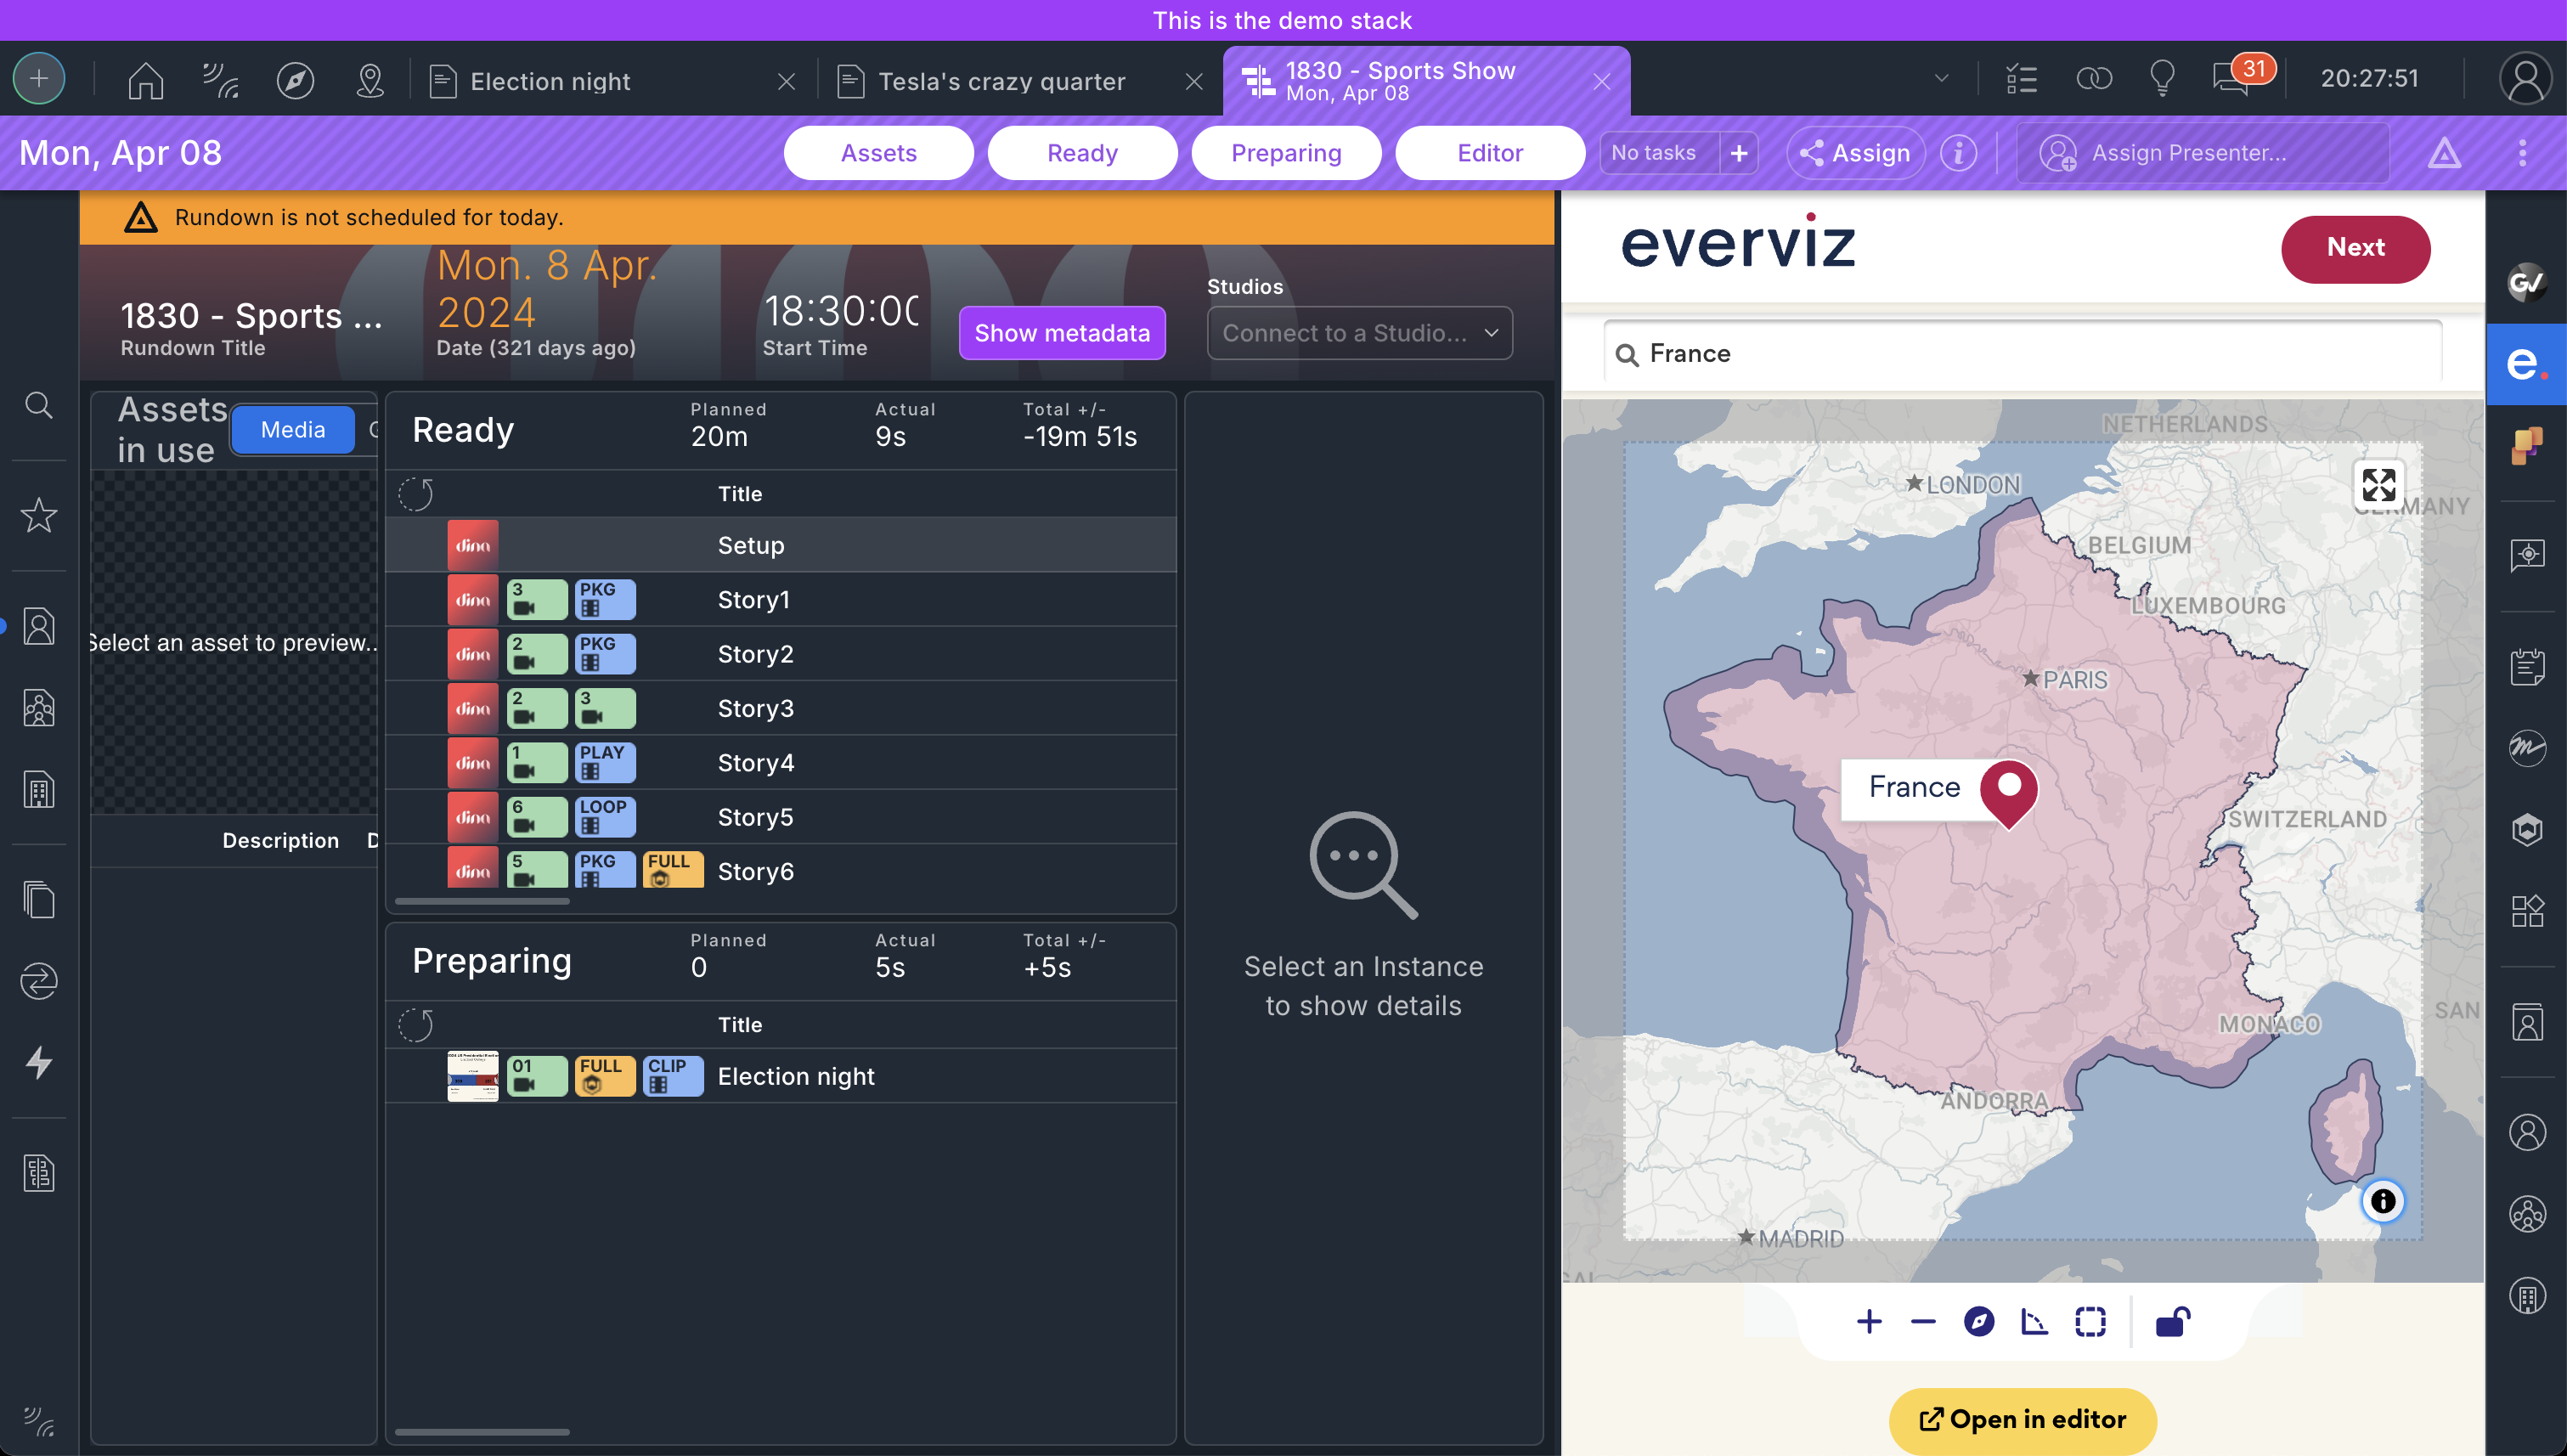Viewport: 2567px width, 1456px height.
Task: Open Election night thumbnail in Preparing
Action: coord(473,1077)
